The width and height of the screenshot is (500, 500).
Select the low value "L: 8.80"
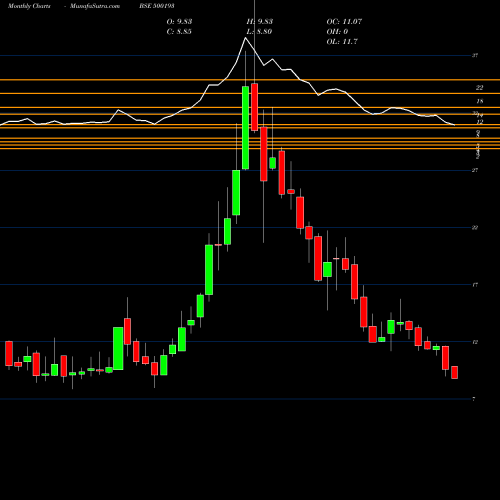(260, 32)
